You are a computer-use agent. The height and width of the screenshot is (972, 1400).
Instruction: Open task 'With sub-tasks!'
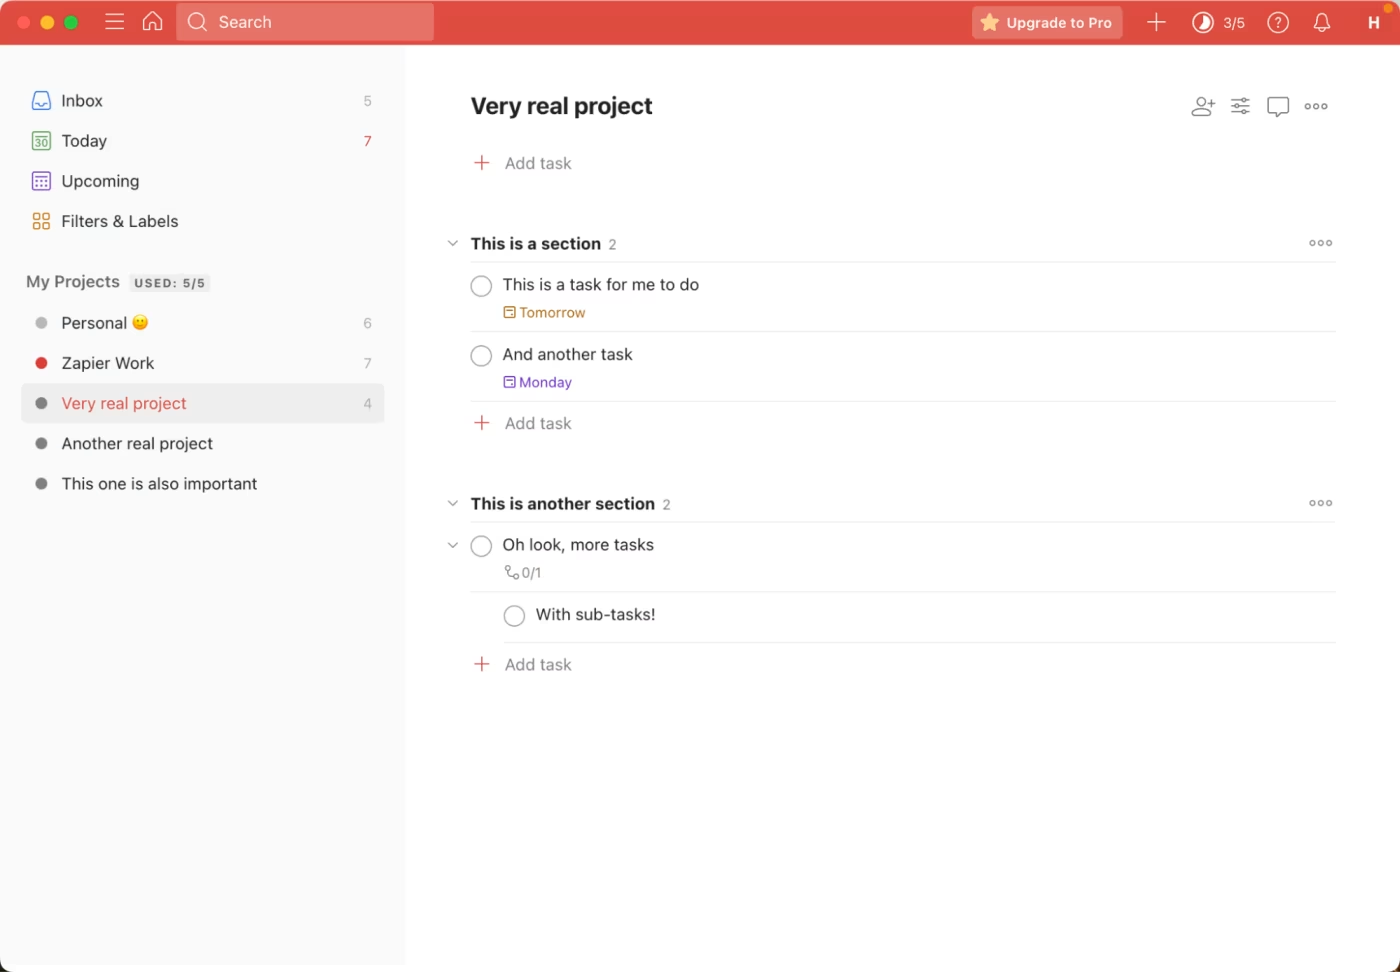click(x=595, y=614)
